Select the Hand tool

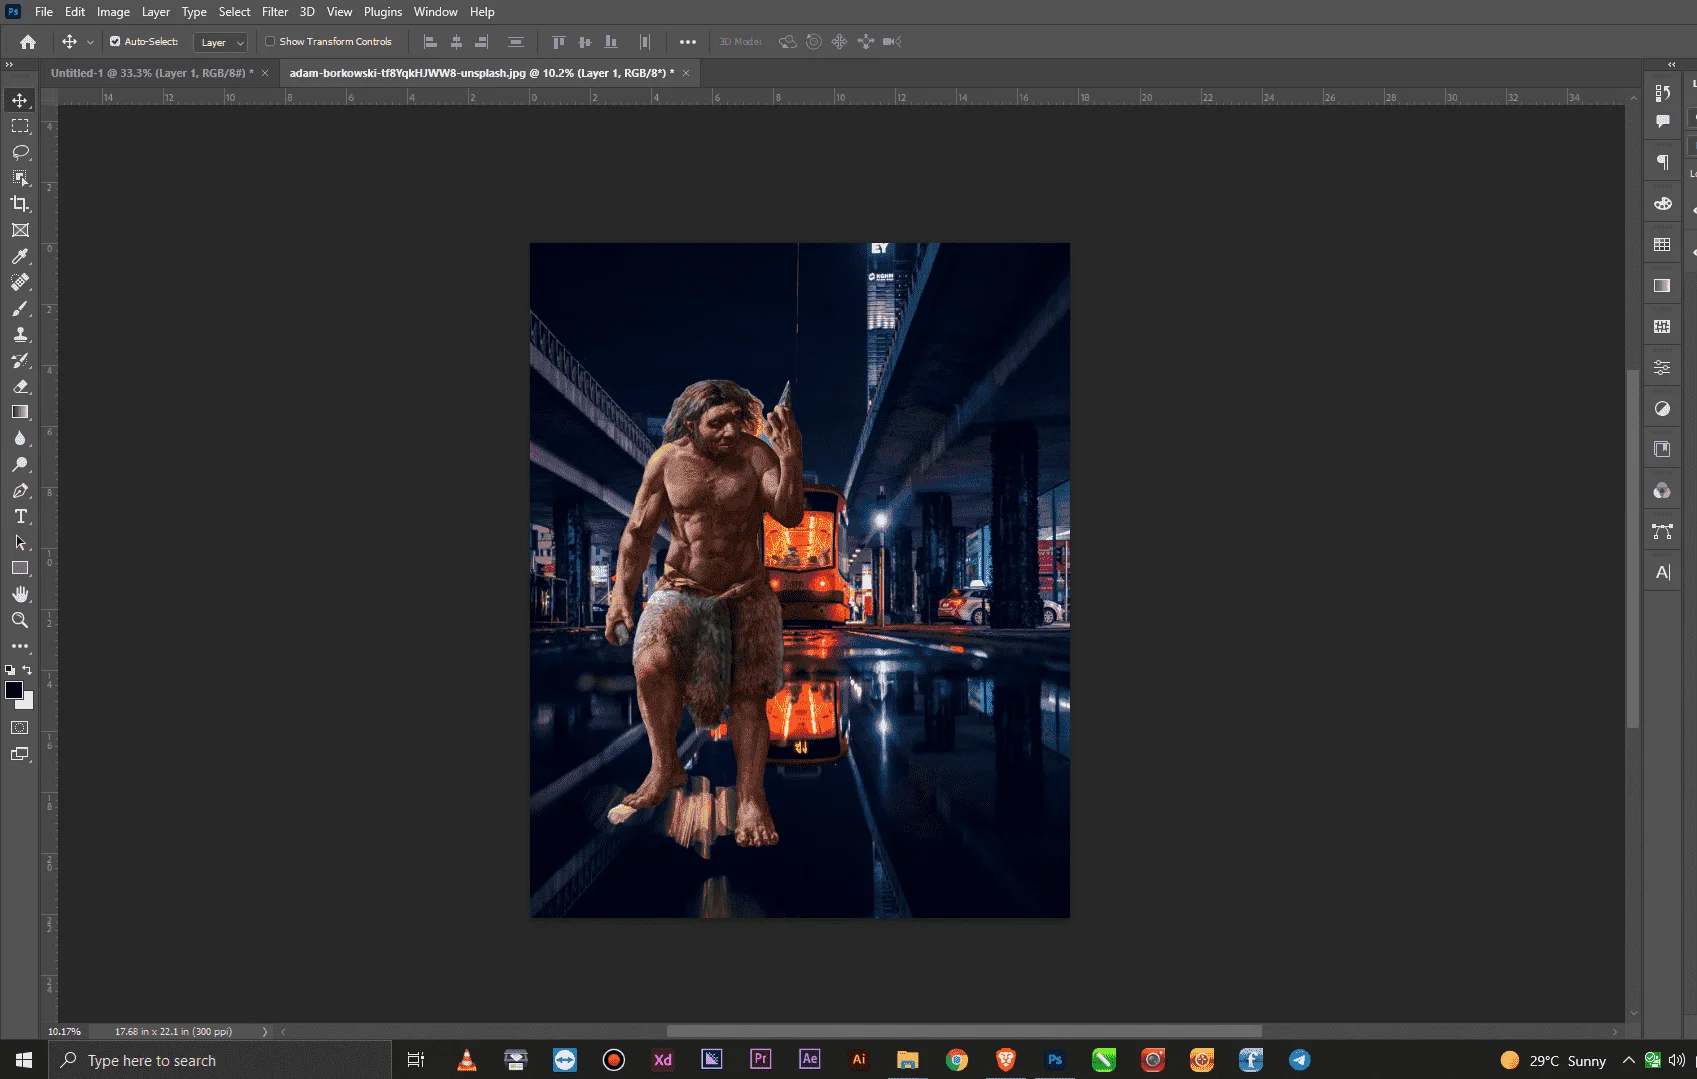(20, 594)
